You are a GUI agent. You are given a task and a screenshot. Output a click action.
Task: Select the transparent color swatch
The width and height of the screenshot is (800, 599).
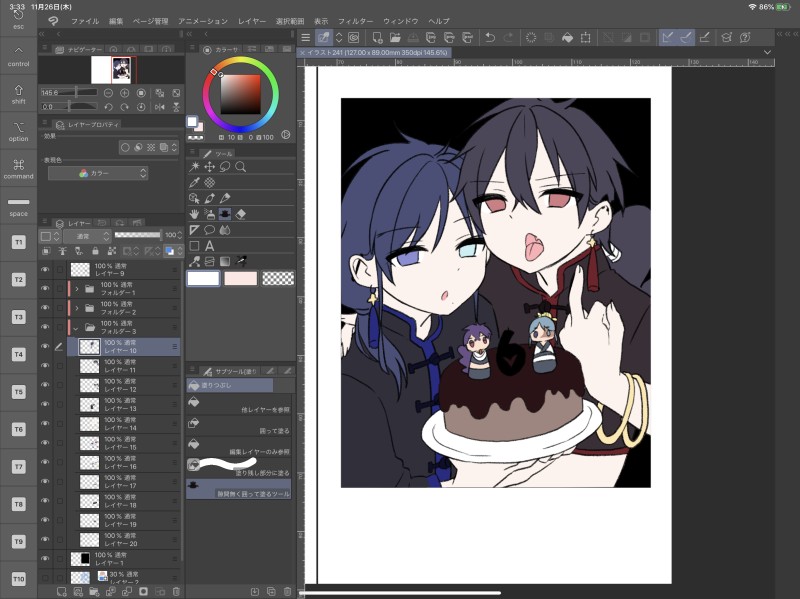pyautogui.click(x=278, y=278)
